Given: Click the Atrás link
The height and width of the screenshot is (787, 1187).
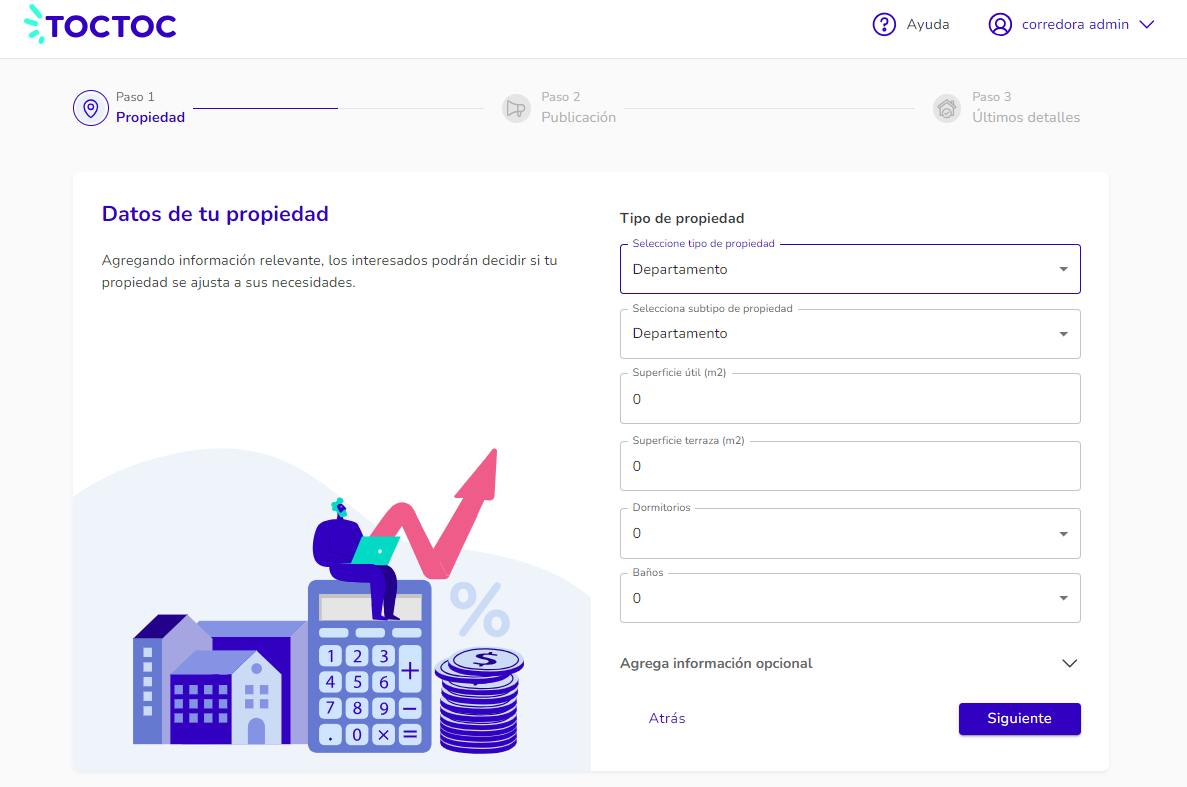Looking at the screenshot, I should click(667, 719).
